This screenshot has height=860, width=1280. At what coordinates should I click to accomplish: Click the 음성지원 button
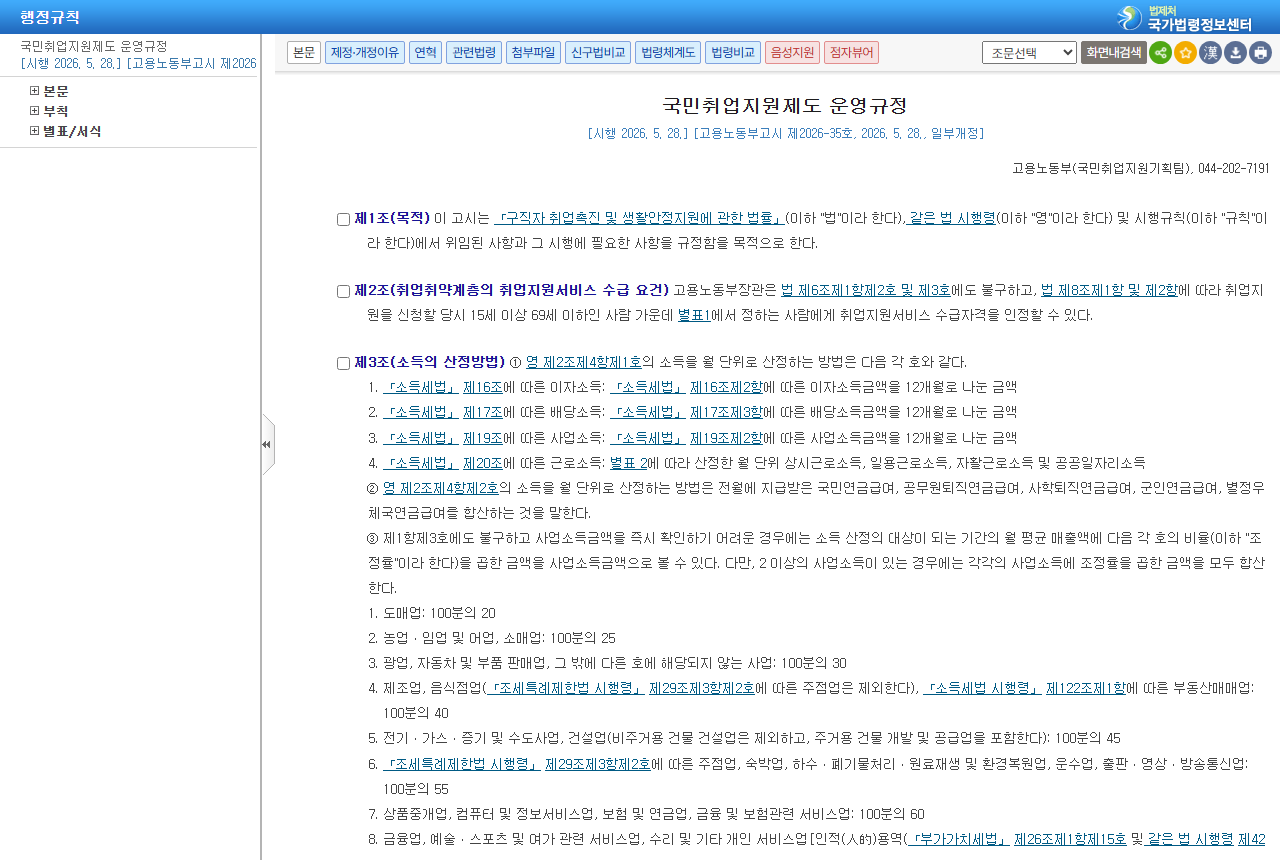[x=792, y=52]
